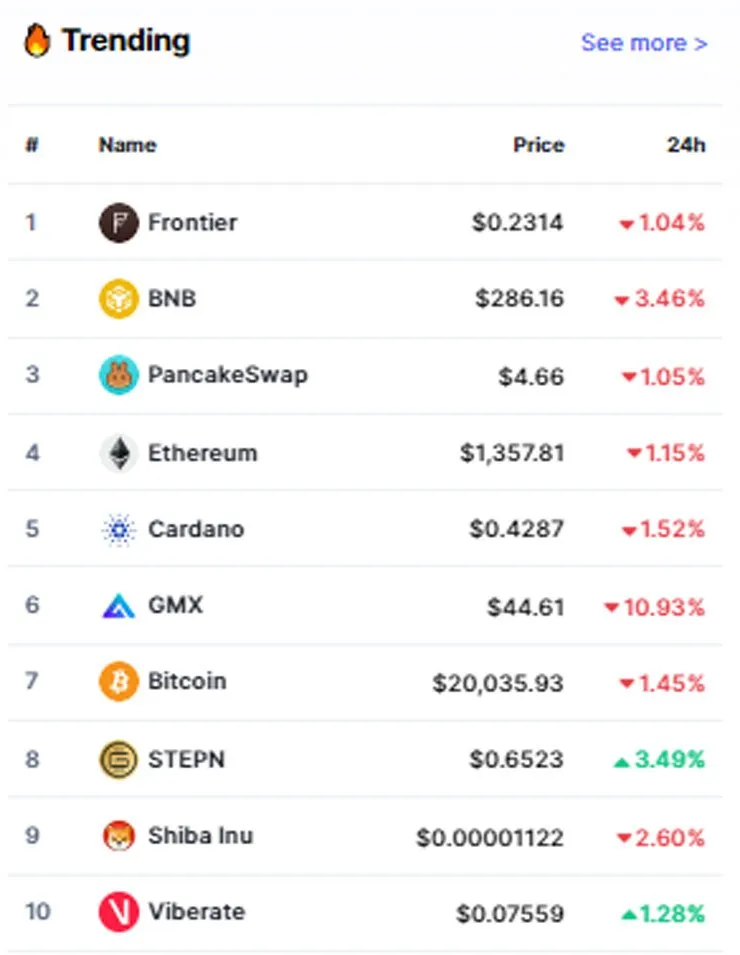740x955 pixels.
Task: Click the Cardano dotted logo icon
Action: pos(118,529)
